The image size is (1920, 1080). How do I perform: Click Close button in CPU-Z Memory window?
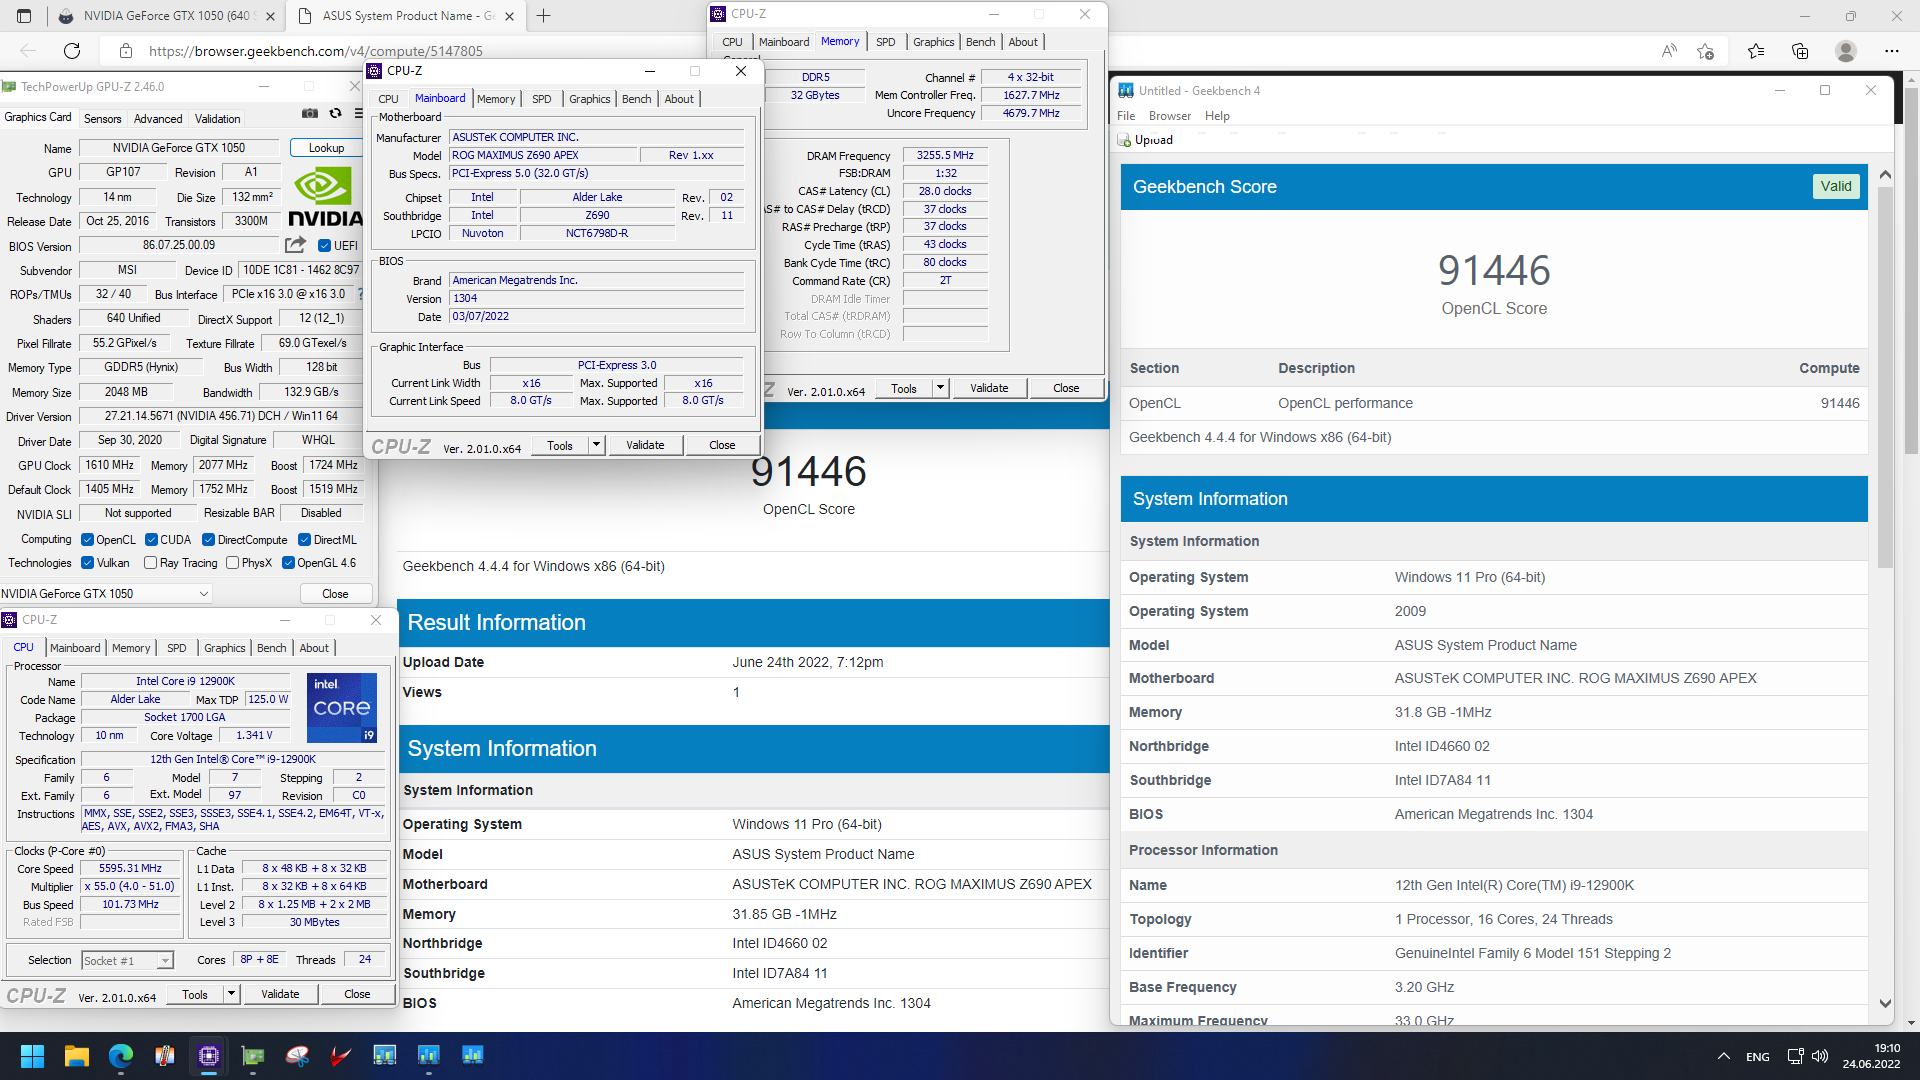[x=1066, y=388]
